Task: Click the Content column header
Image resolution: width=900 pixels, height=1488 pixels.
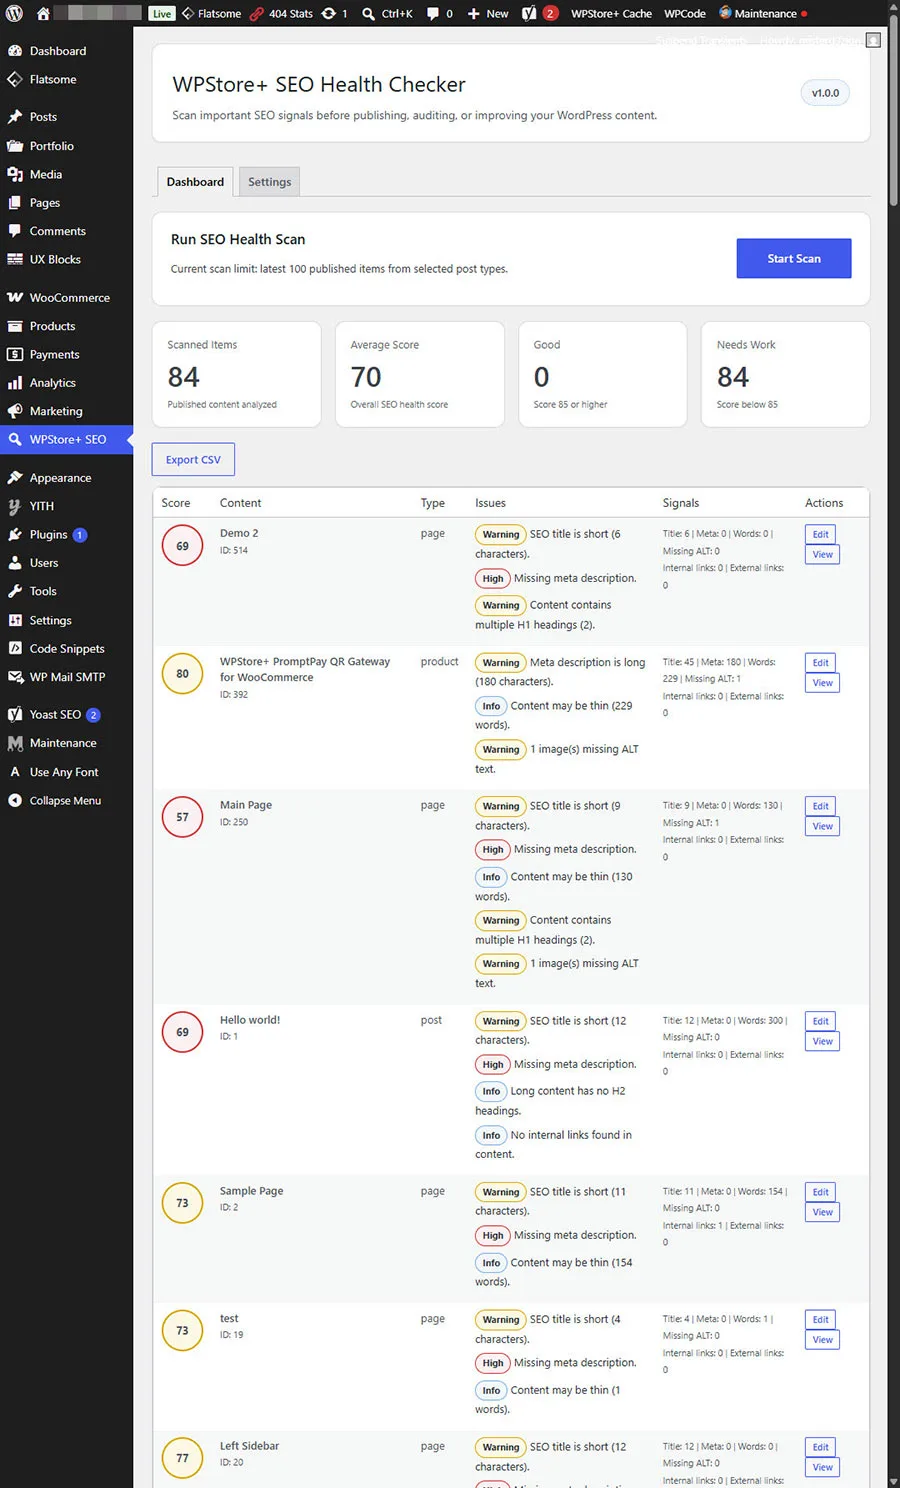Action: pyautogui.click(x=240, y=503)
